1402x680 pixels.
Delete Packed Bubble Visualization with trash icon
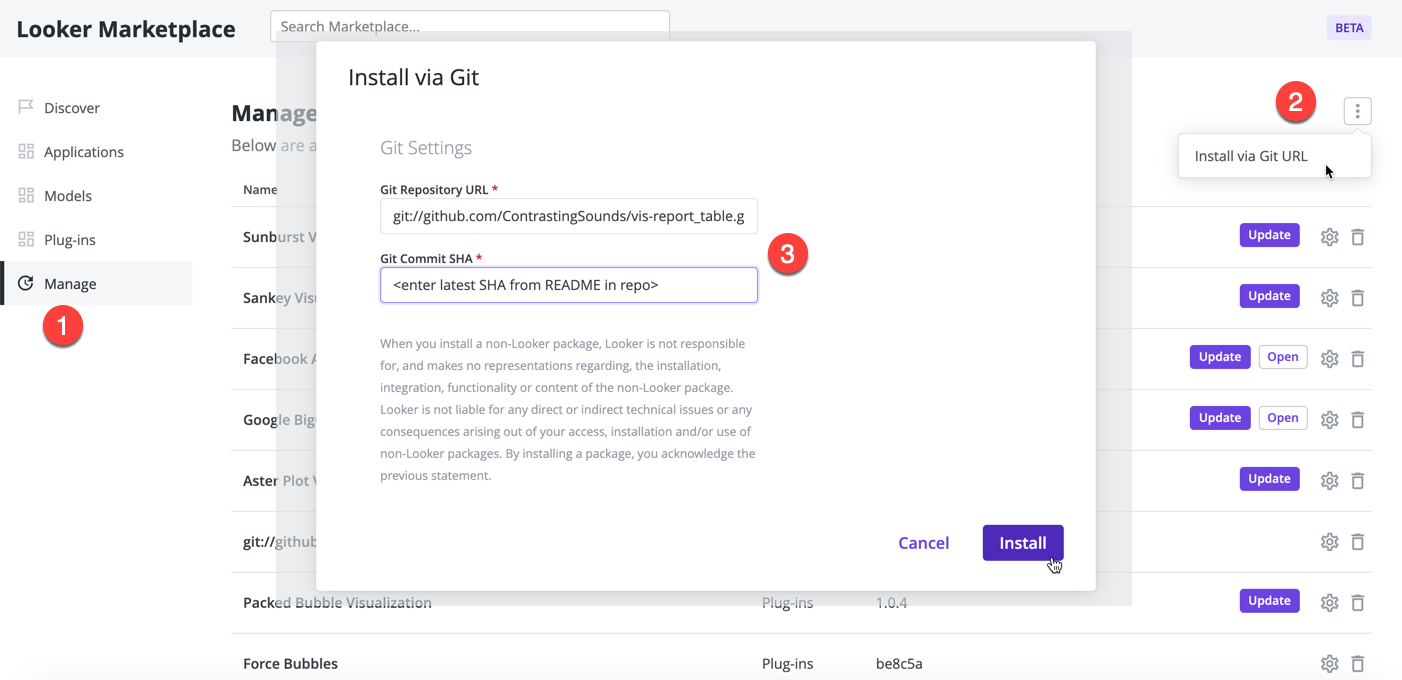[1358, 603]
